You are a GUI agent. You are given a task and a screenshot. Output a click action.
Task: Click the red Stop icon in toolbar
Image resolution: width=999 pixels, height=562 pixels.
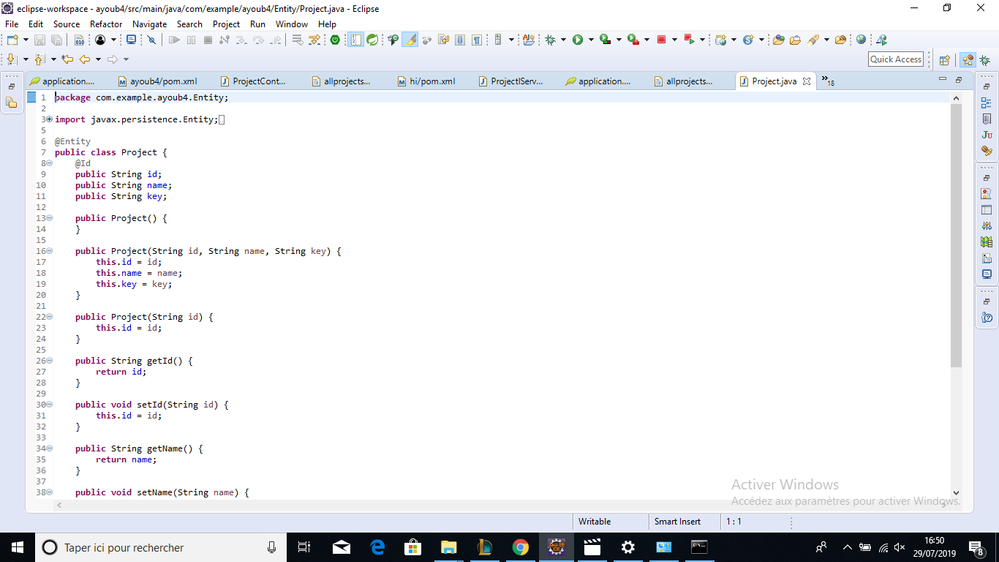coord(661,40)
